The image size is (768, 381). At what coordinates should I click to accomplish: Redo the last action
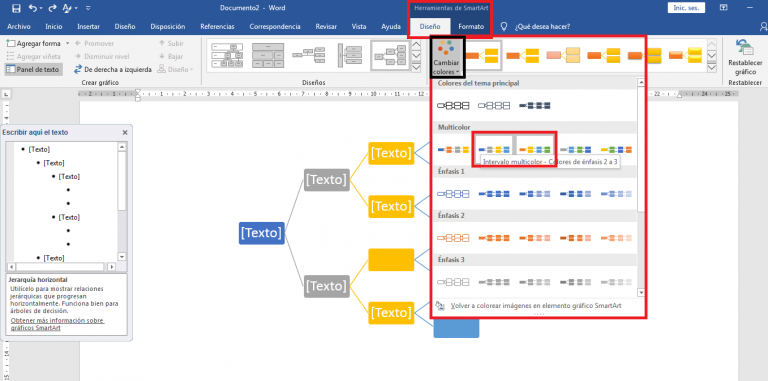[53, 8]
